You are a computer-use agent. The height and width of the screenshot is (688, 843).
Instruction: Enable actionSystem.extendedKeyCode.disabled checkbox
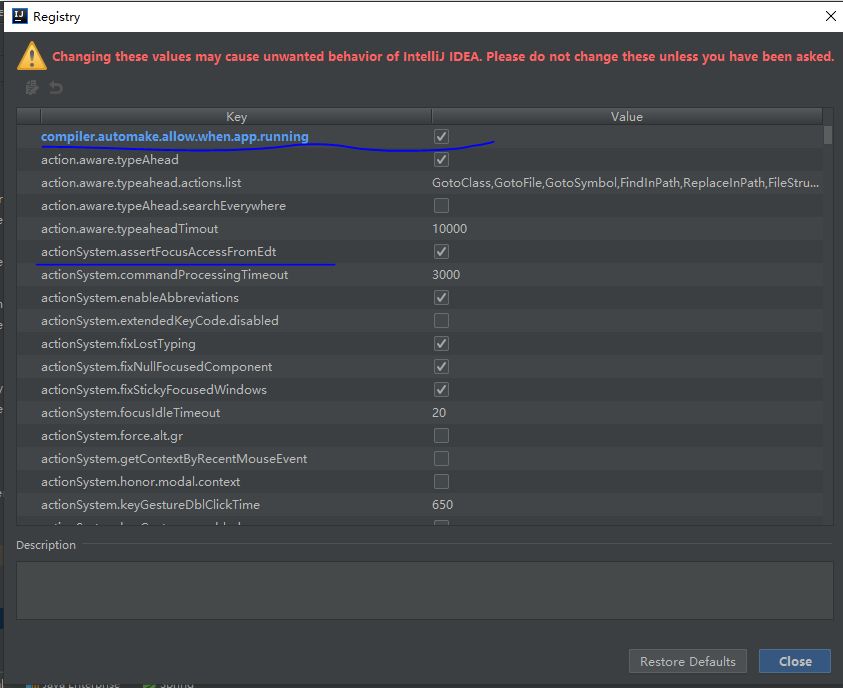(x=441, y=320)
